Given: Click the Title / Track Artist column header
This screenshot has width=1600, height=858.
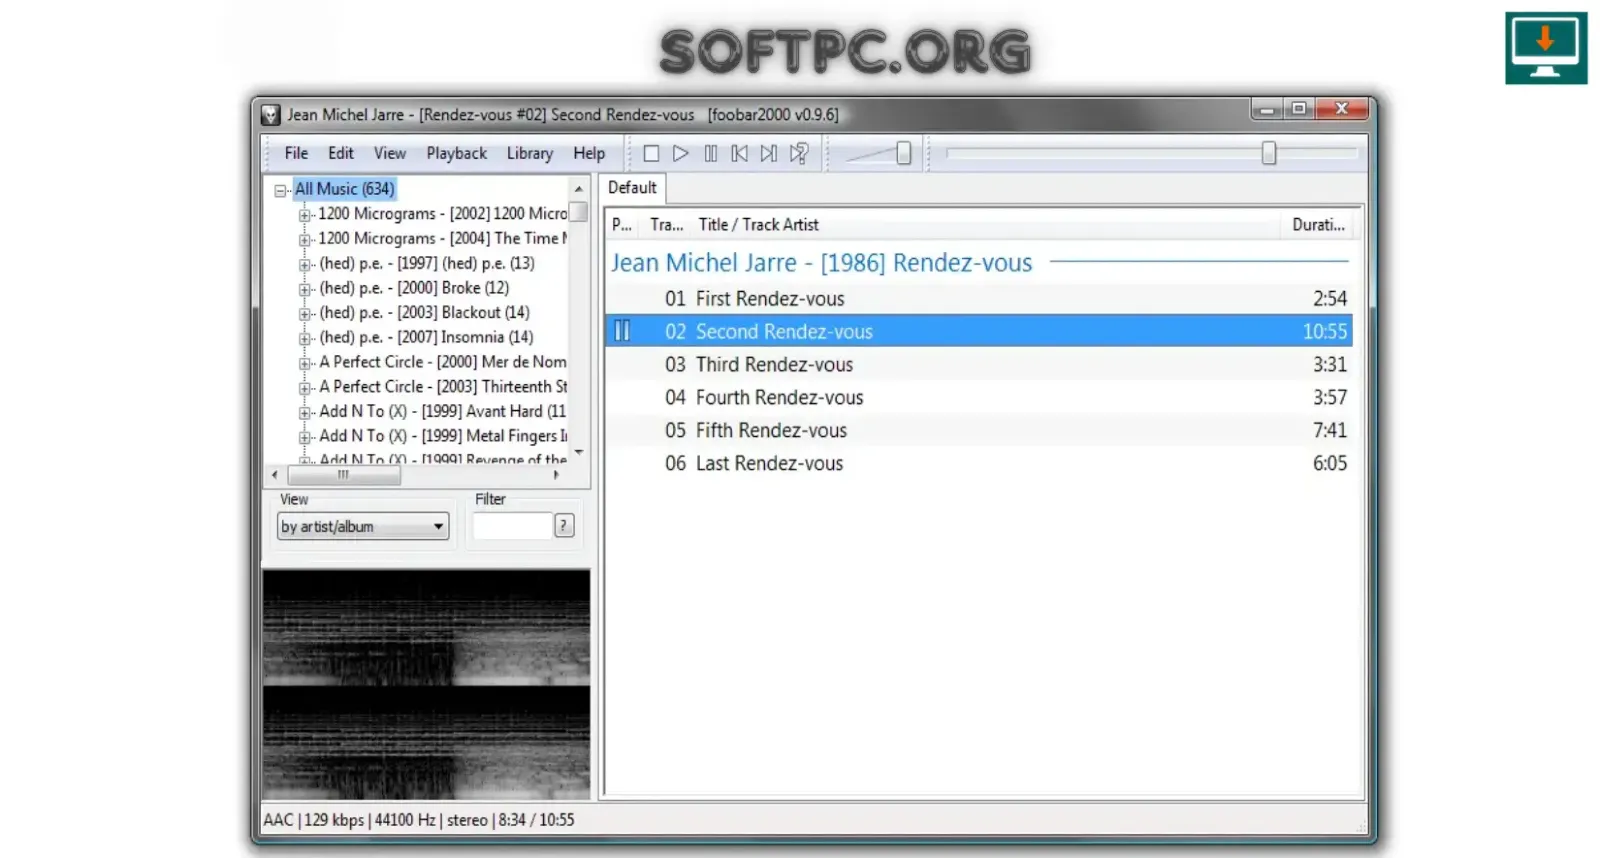Looking at the screenshot, I should click(x=985, y=225).
